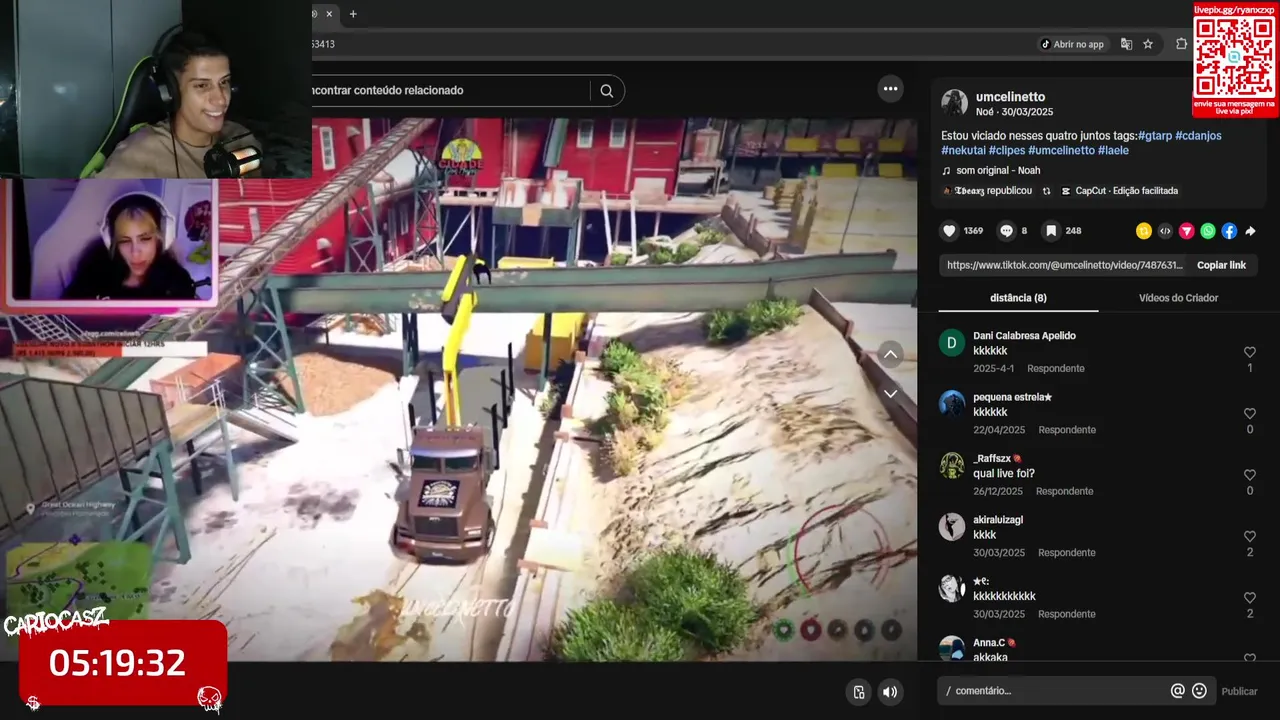Save the video with the bookmark icon
The height and width of the screenshot is (720, 1280).
pyautogui.click(x=1051, y=231)
